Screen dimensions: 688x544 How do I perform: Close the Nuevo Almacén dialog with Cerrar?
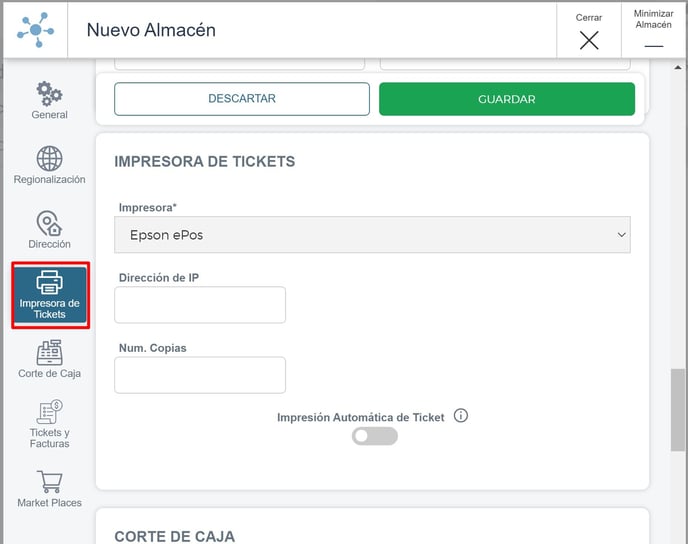(x=589, y=30)
